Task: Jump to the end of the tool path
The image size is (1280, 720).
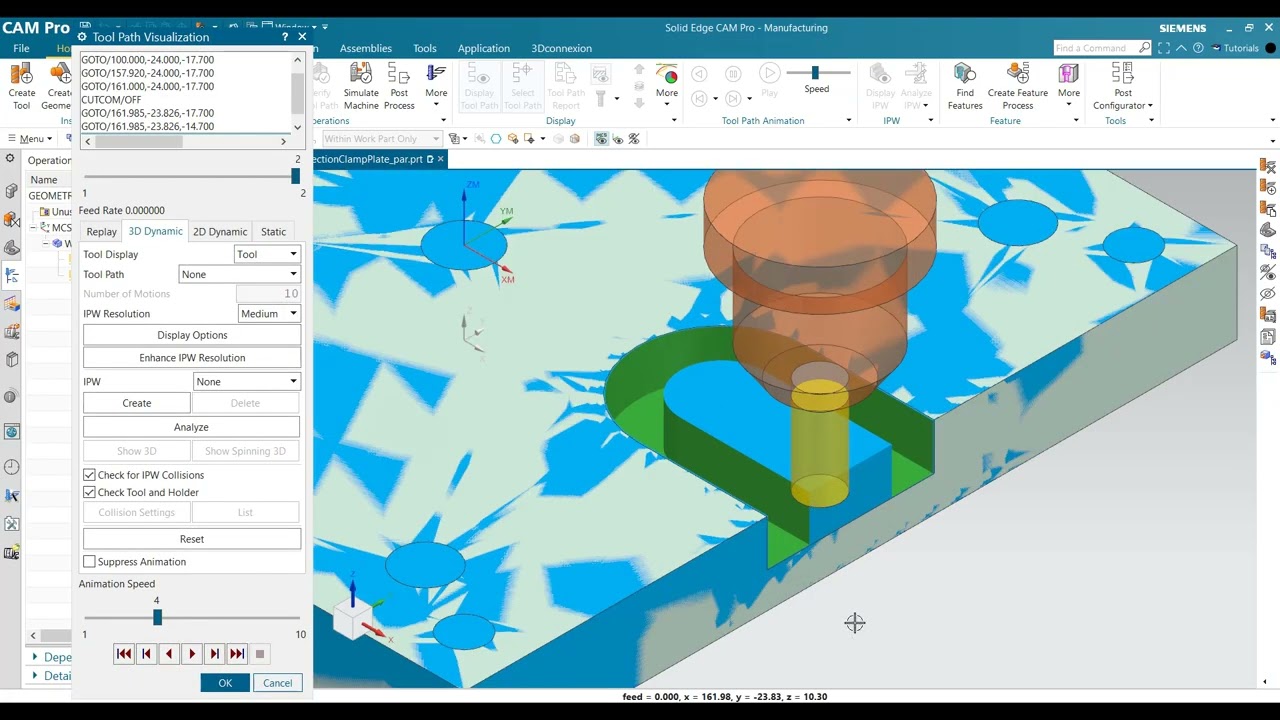Action: [x=237, y=654]
